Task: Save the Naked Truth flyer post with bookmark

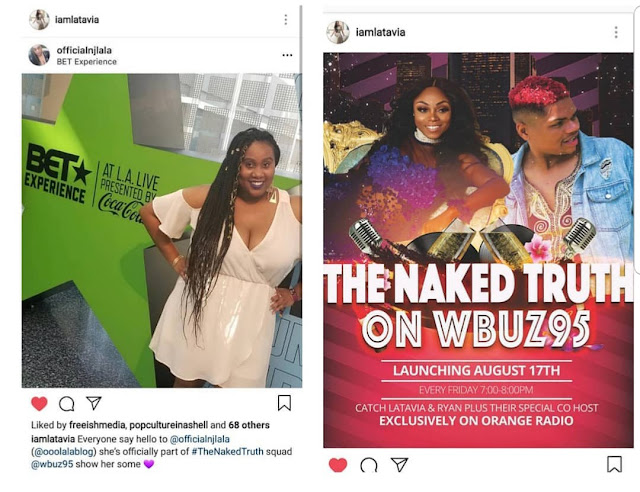Action: point(614,464)
